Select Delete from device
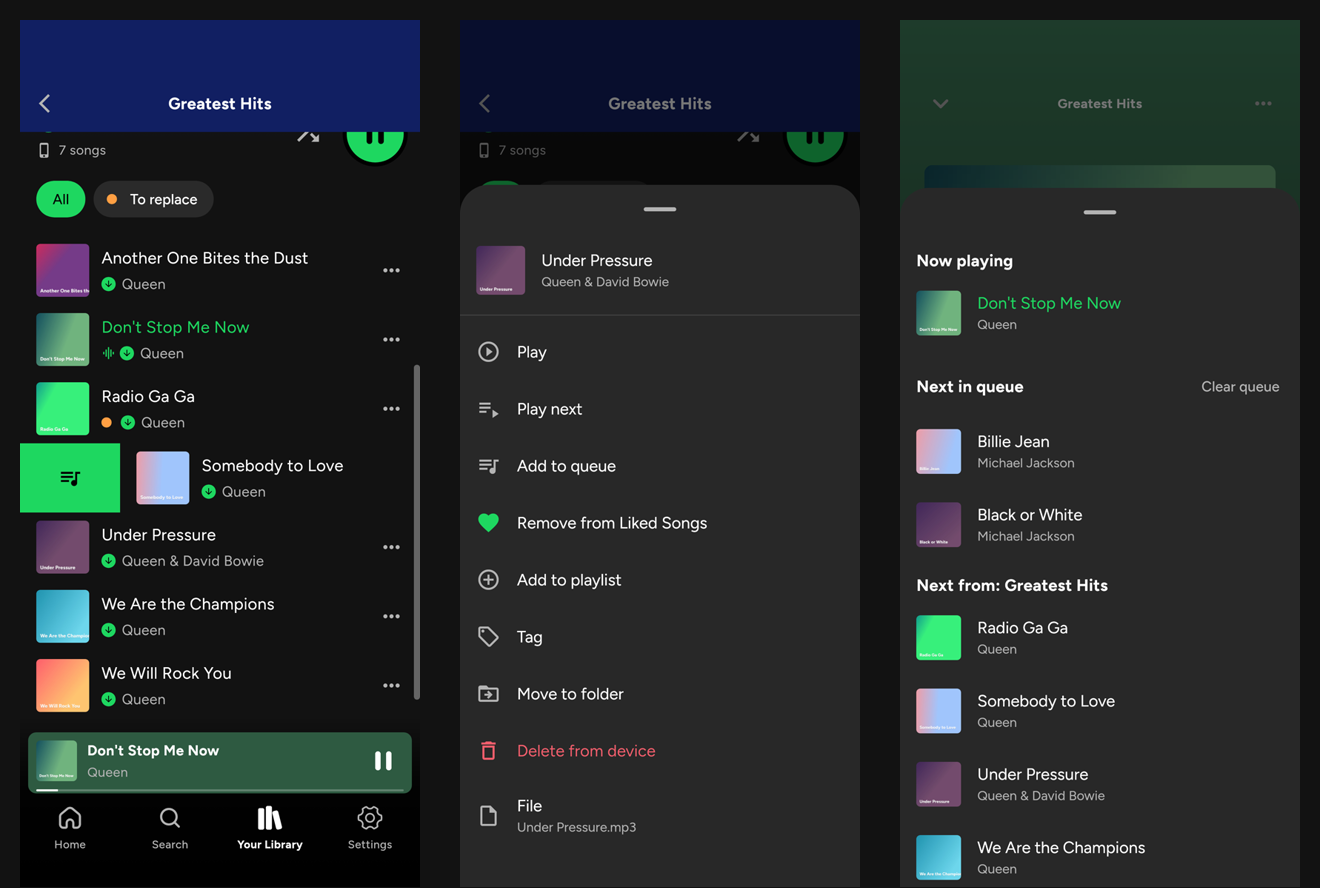This screenshot has height=888, width=1320. [x=660, y=751]
